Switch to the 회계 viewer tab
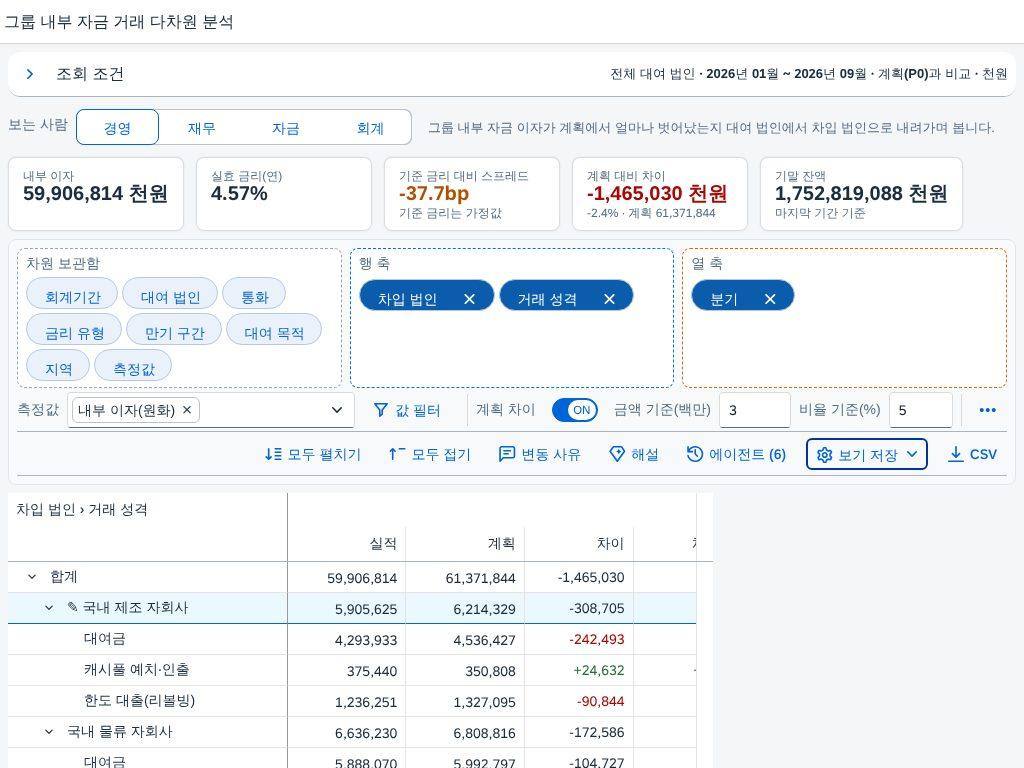 tap(370, 127)
